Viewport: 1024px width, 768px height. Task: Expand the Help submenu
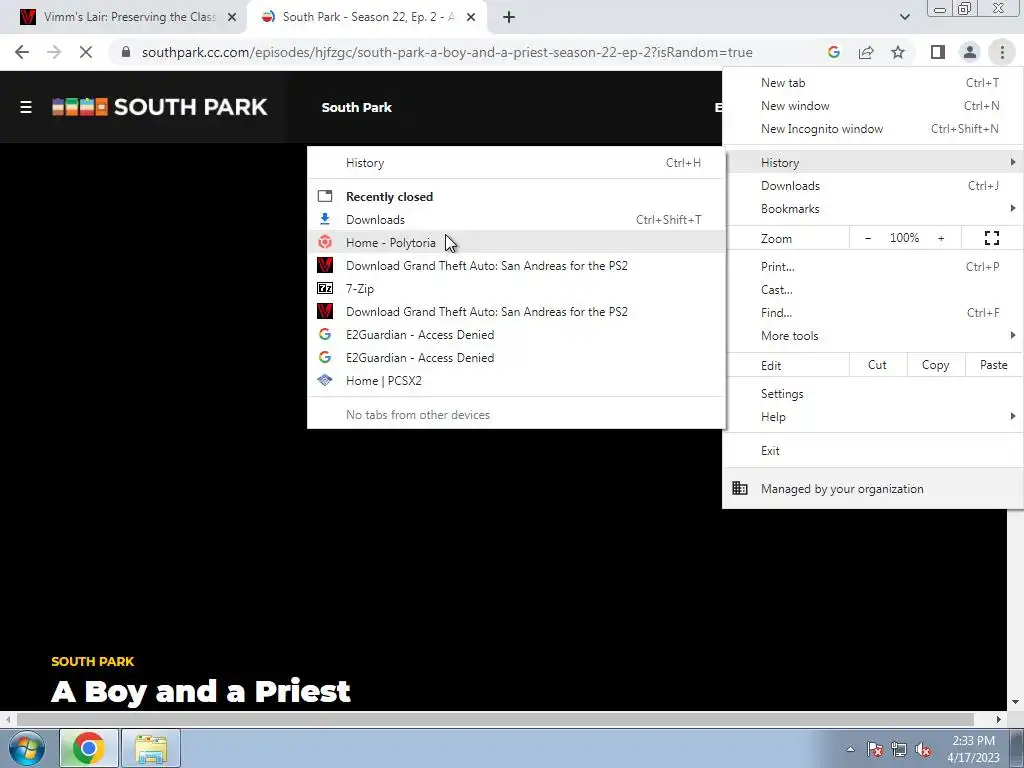(x=872, y=417)
